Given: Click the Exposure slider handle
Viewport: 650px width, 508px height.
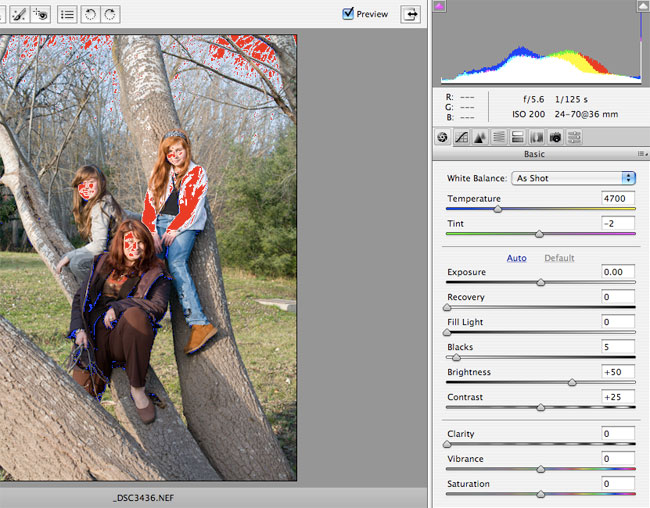Looking at the screenshot, I should point(541,283).
